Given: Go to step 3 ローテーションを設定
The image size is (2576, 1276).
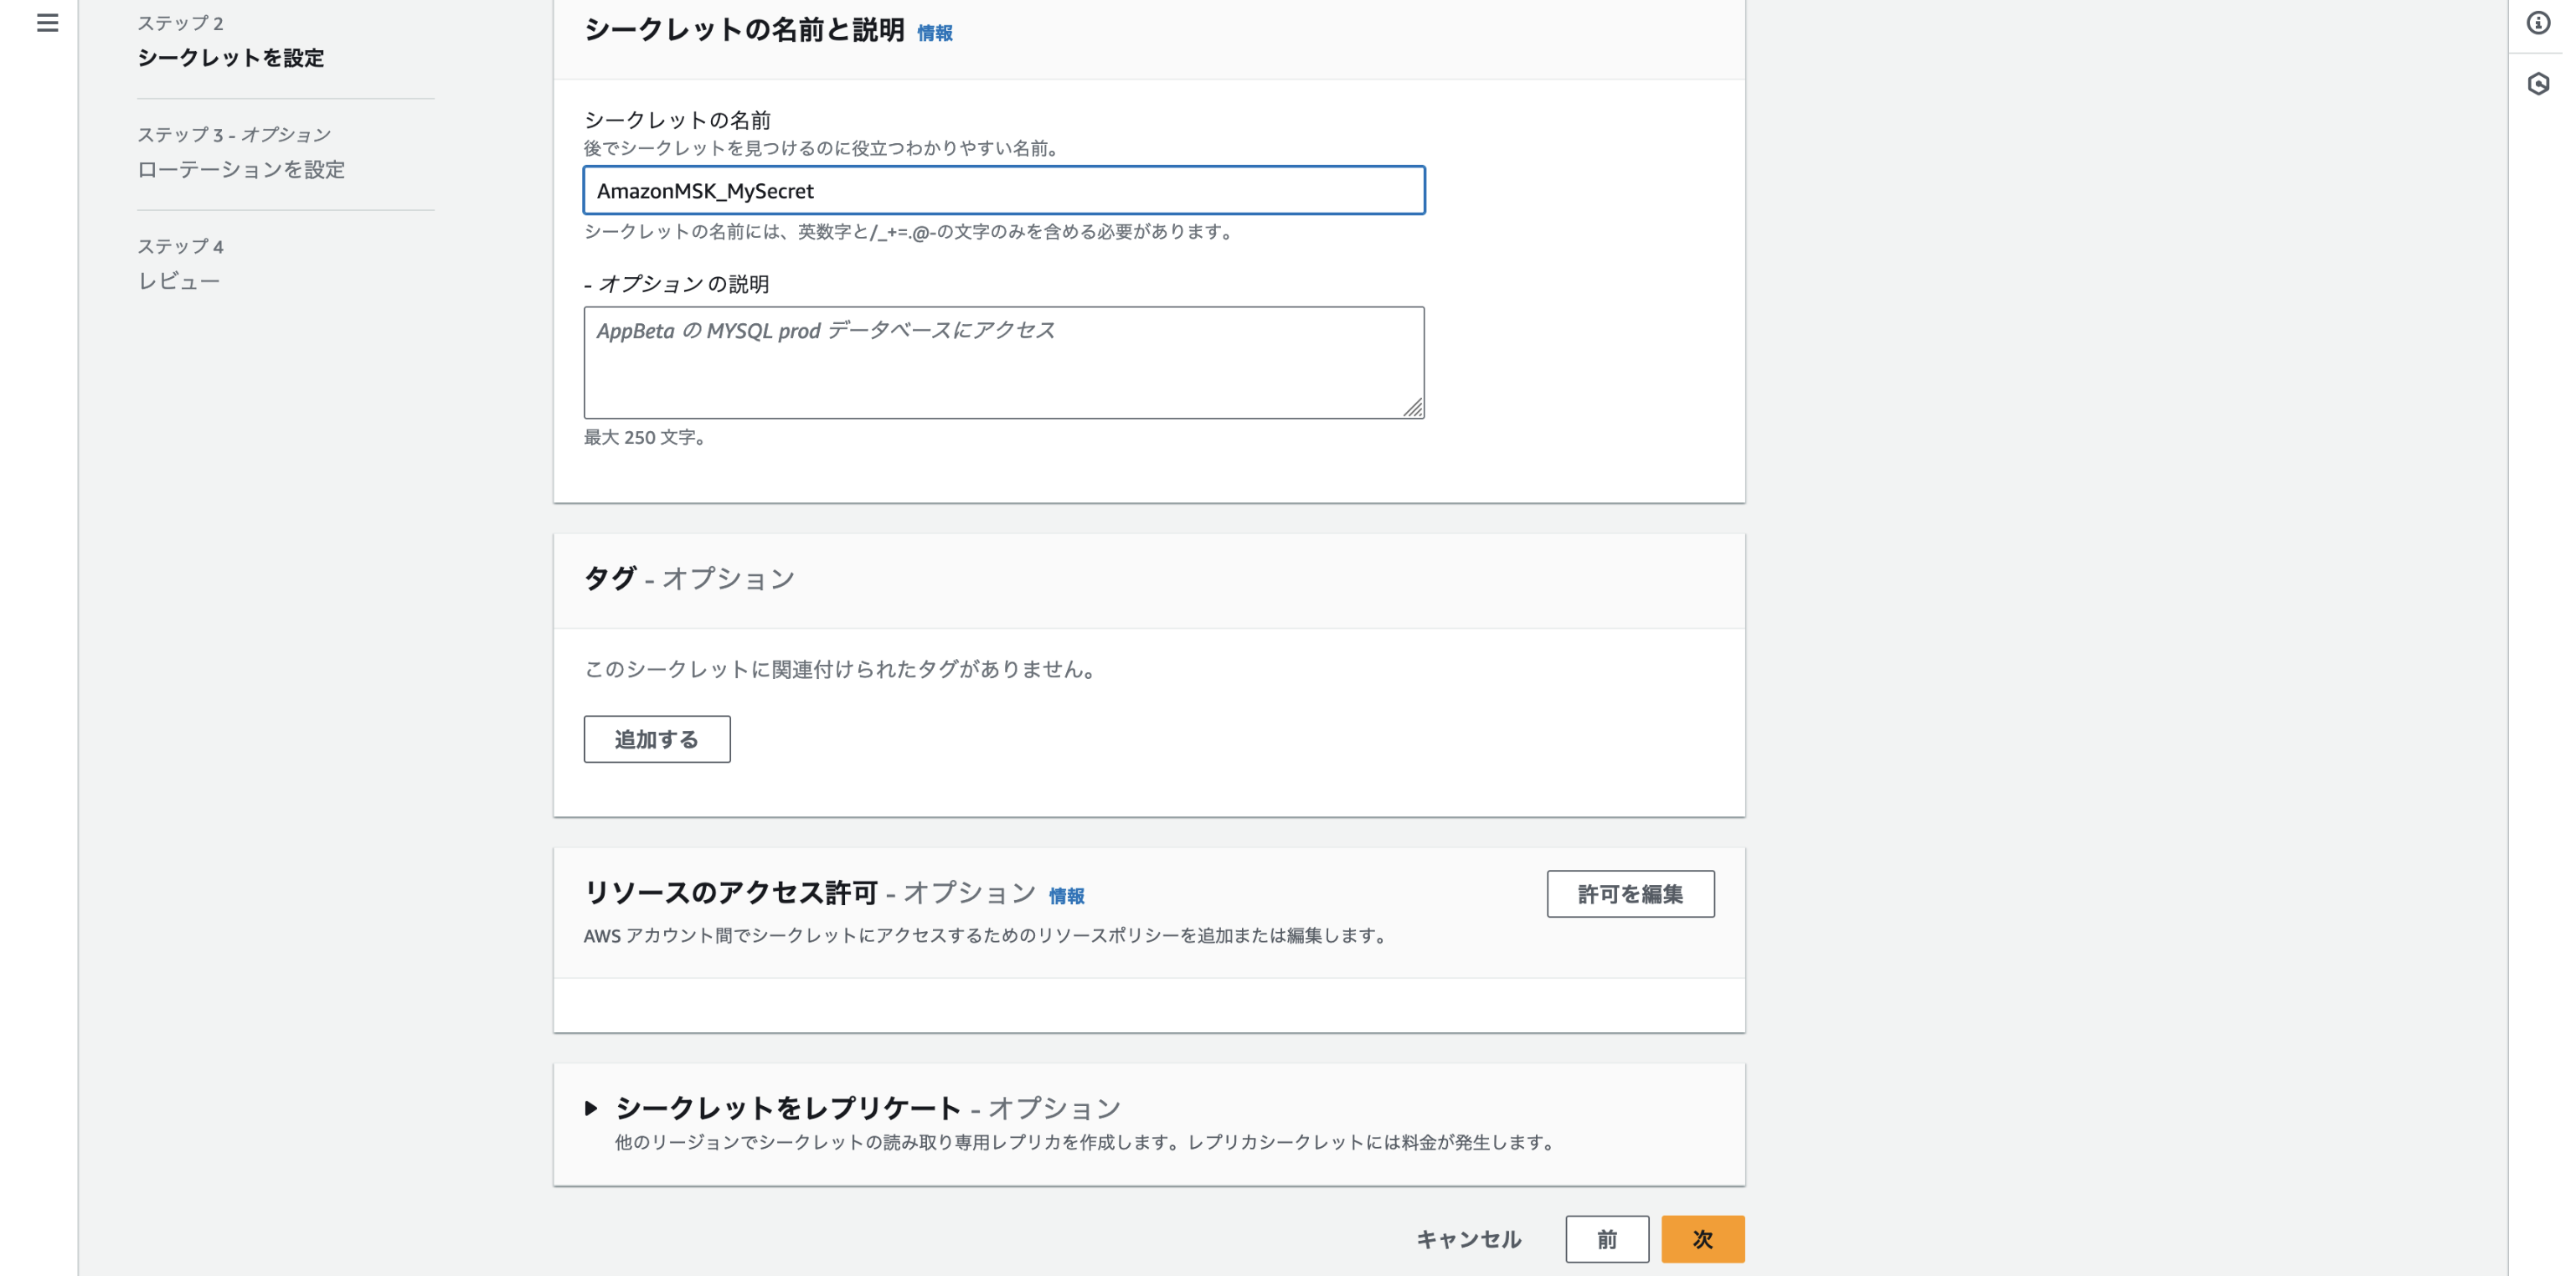Looking at the screenshot, I should (240, 170).
